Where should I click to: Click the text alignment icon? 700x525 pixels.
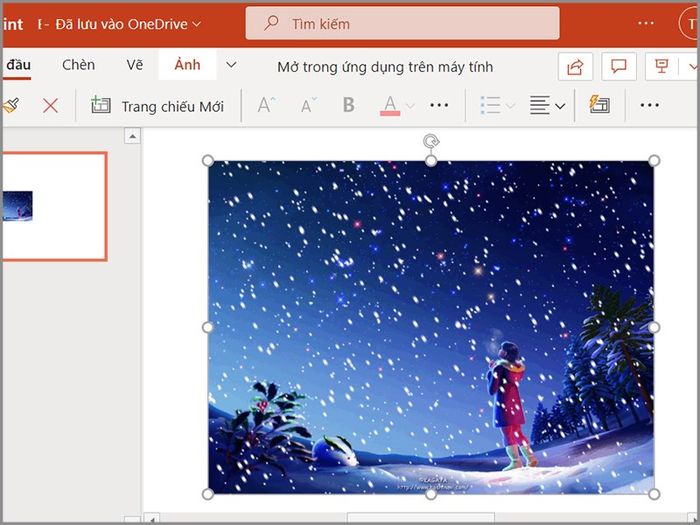pos(540,105)
